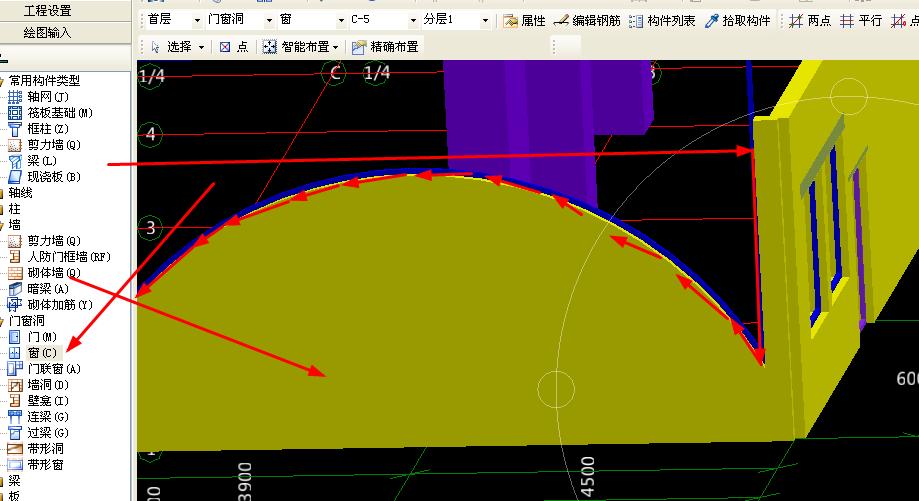The height and width of the screenshot is (501, 919).
Task: Select 梁(L) in the tree
Action: pyautogui.click(x=42, y=161)
